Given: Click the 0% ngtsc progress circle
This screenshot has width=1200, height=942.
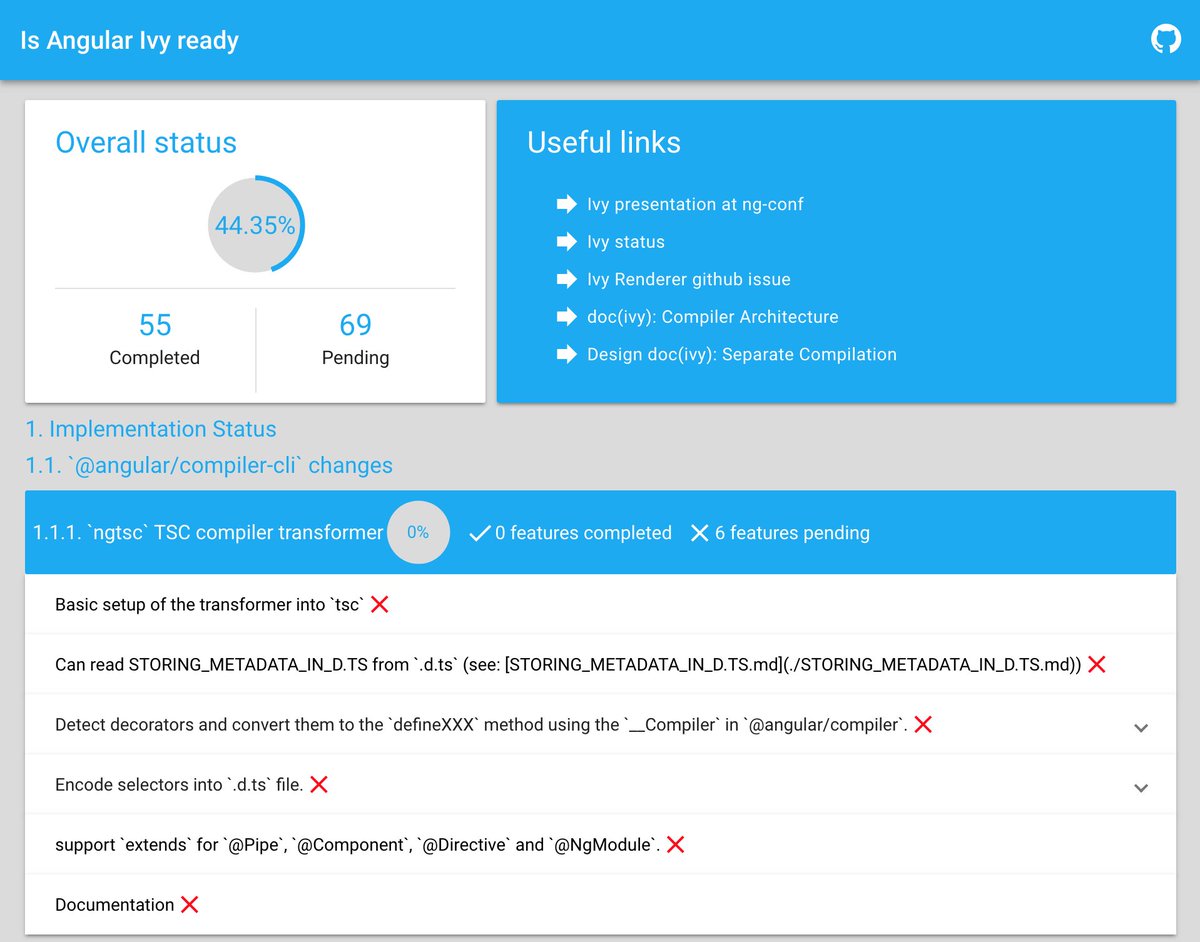Looking at the screenshot, I should pyautogui.click(x=418, y=532).
